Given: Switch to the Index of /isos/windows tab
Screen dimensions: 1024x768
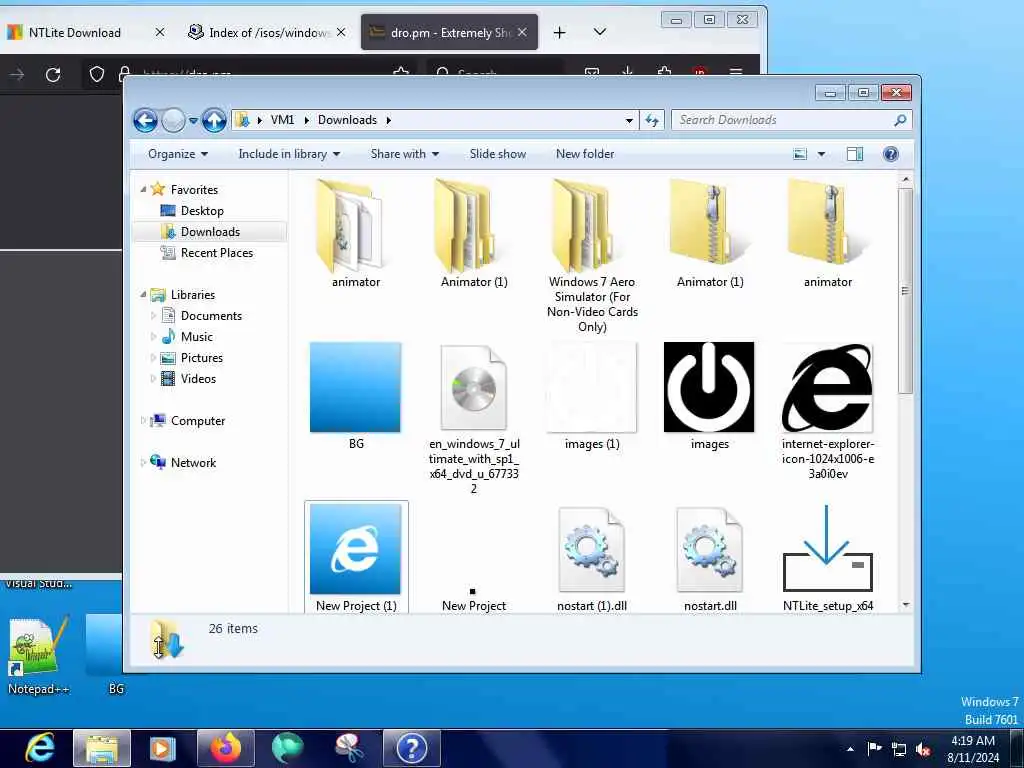Looking at the screenshot, I should 266,33.
